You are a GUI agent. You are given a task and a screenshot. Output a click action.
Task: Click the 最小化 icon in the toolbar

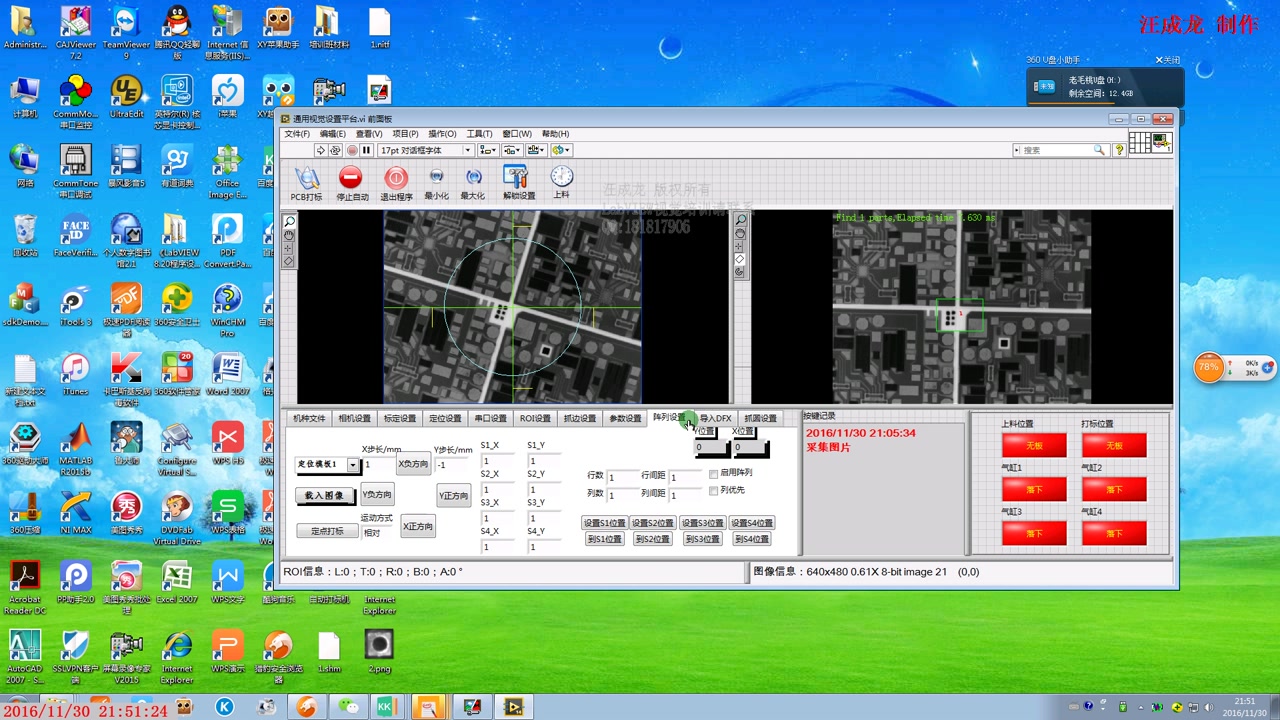[x=436, y=177]
